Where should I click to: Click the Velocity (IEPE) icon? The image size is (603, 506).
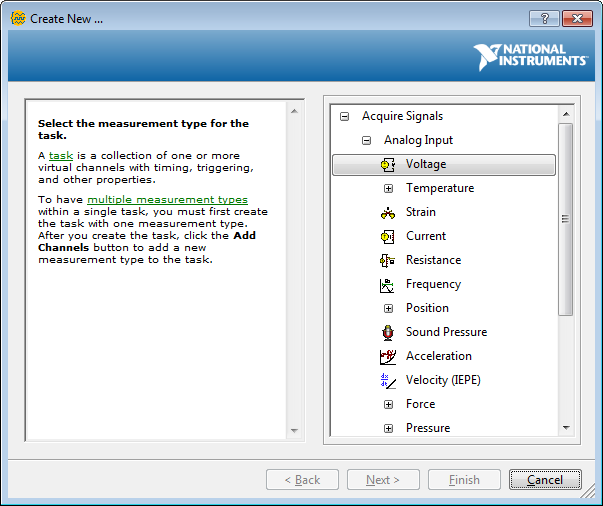point(388,381)
